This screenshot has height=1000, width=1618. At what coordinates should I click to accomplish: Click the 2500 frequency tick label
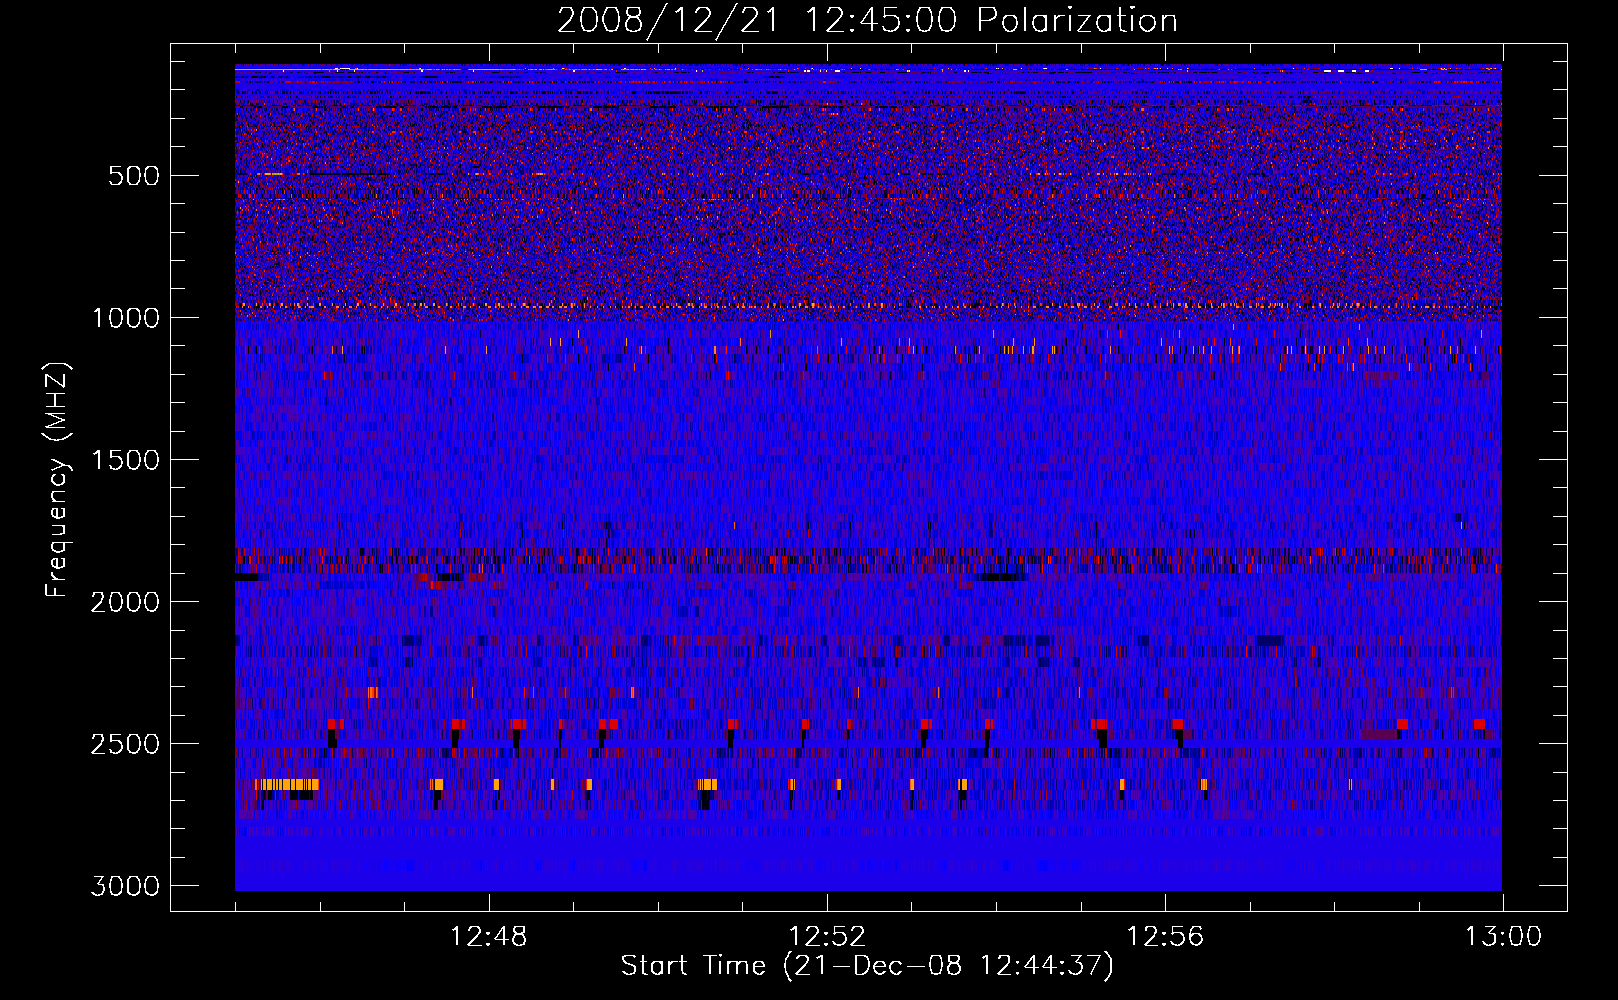[125, 744]
